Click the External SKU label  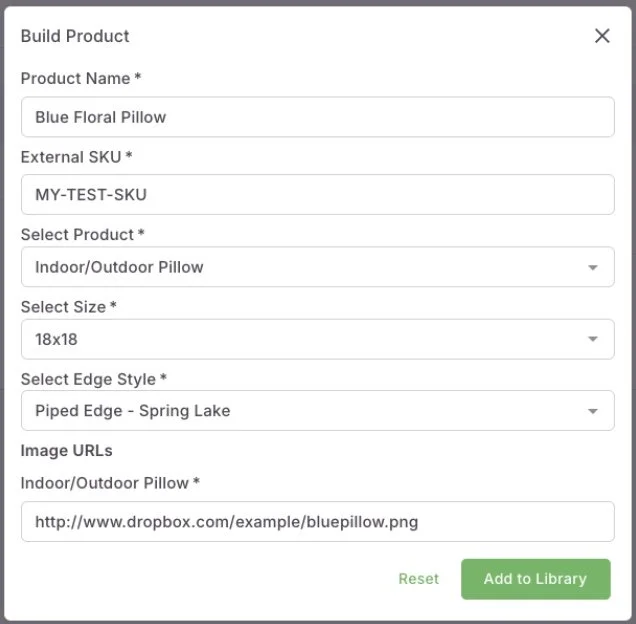[76, 157]
